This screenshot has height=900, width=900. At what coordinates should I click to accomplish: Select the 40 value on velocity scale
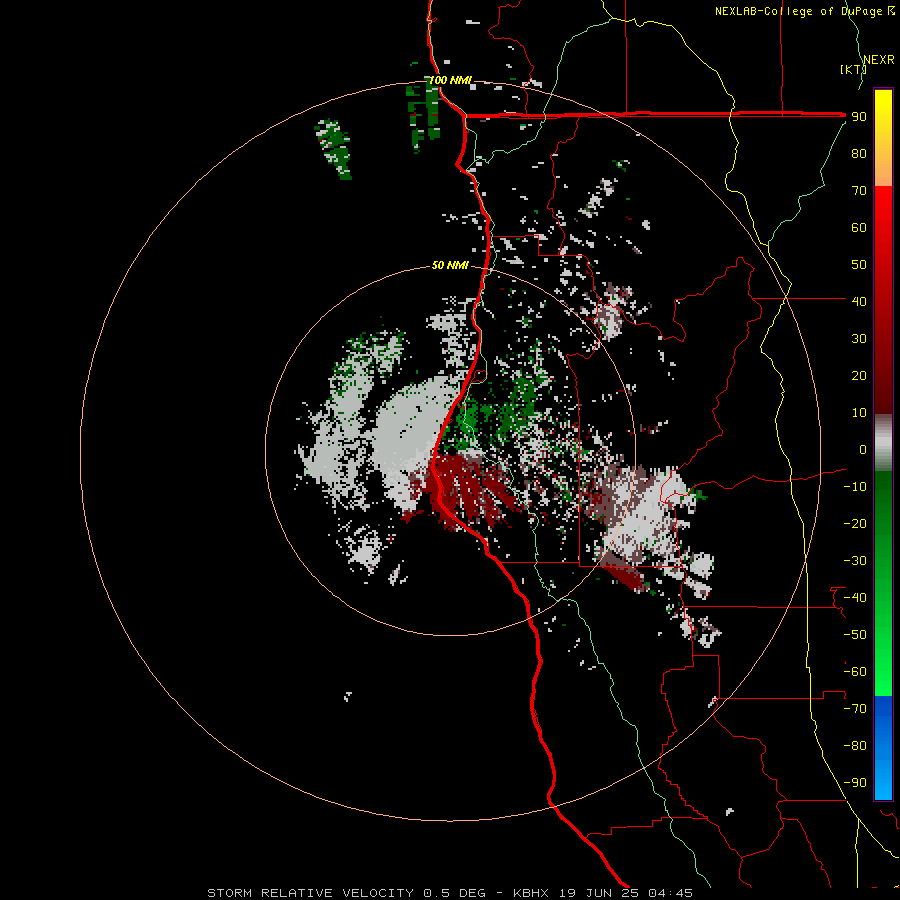pyautogui.click(x=859, y=301)
